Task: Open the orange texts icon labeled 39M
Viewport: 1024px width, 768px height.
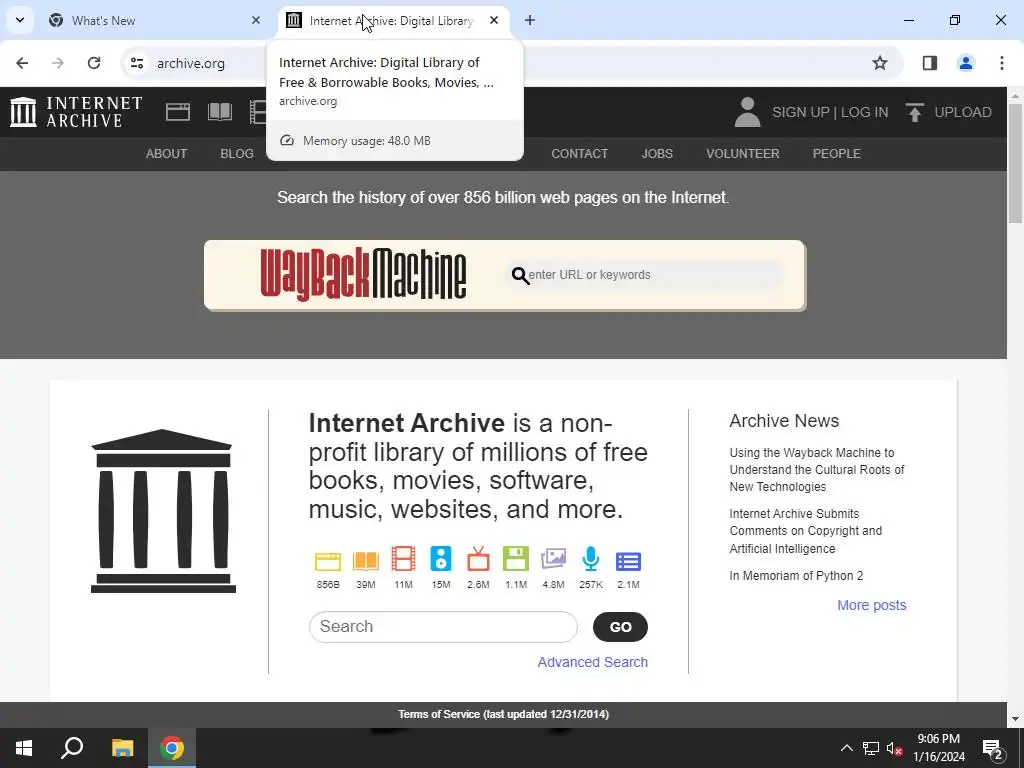Action: [366, 561]
